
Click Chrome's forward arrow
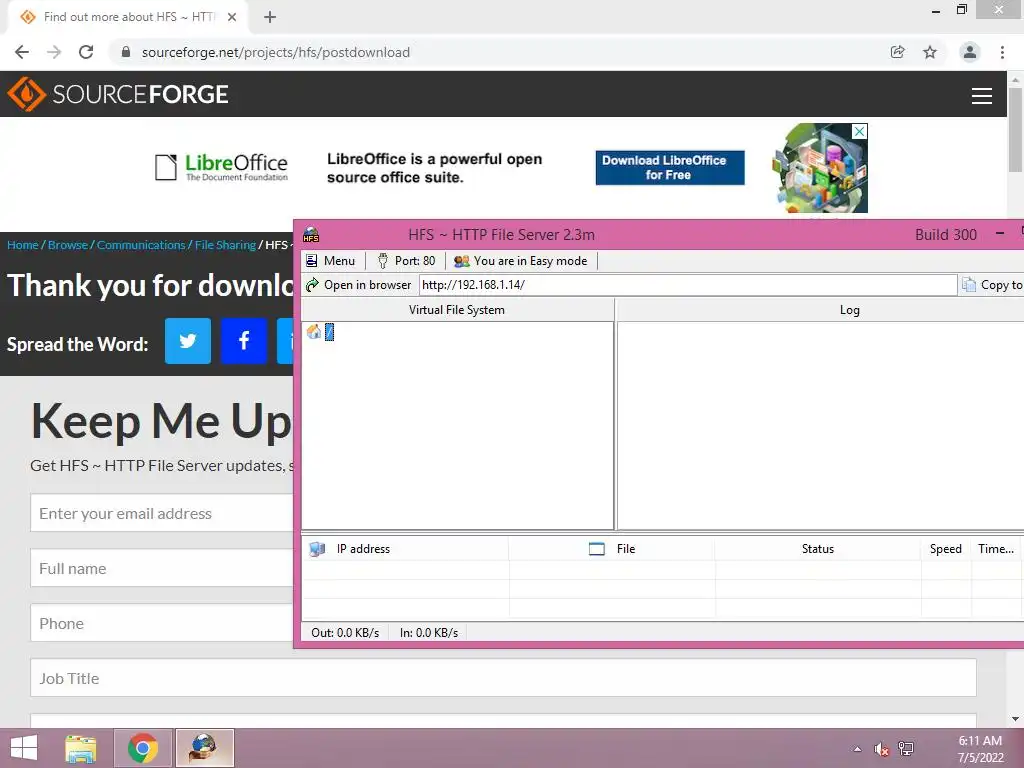(54, 52)
